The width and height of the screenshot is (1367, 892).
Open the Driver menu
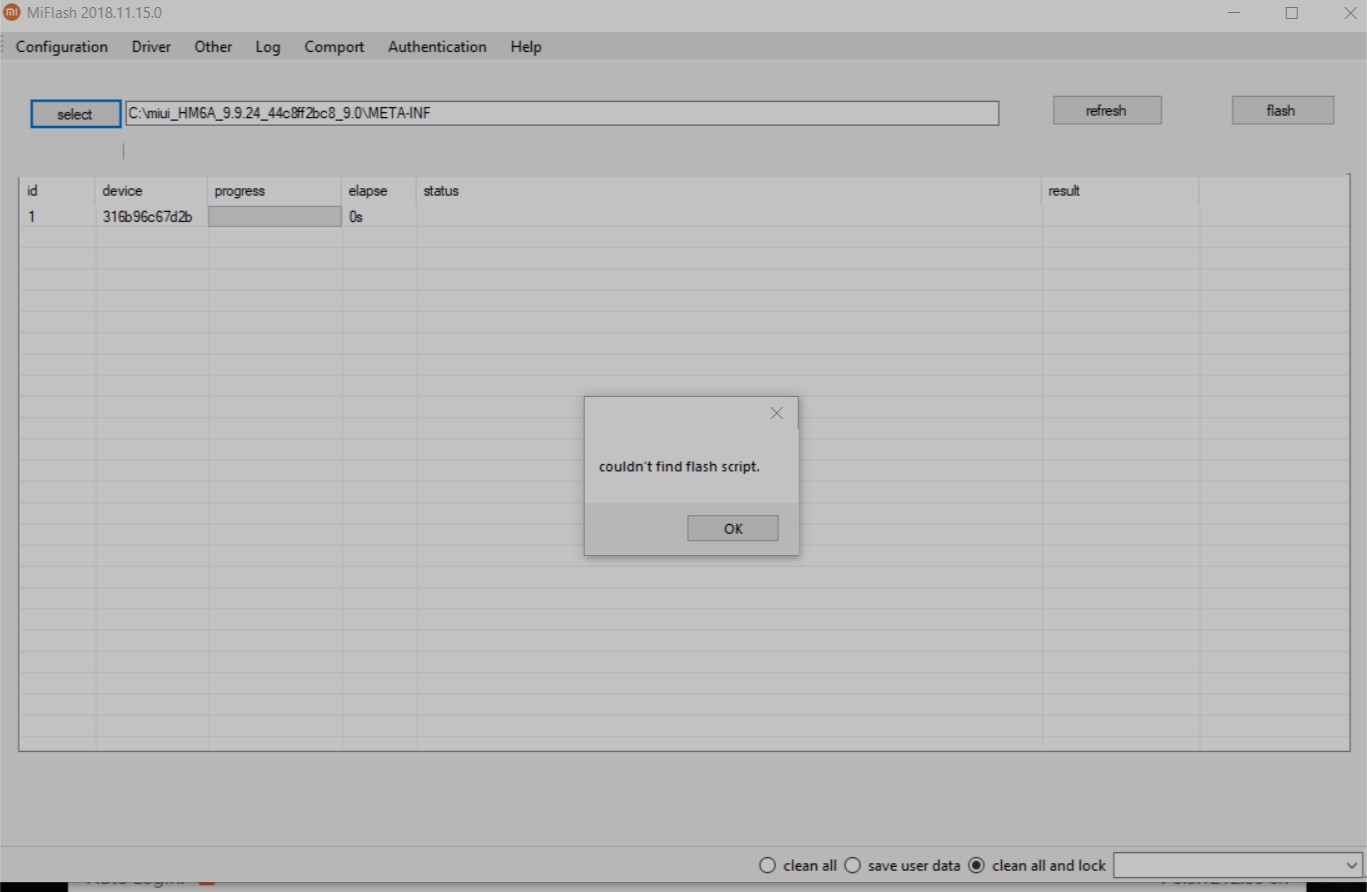point(151,47)
